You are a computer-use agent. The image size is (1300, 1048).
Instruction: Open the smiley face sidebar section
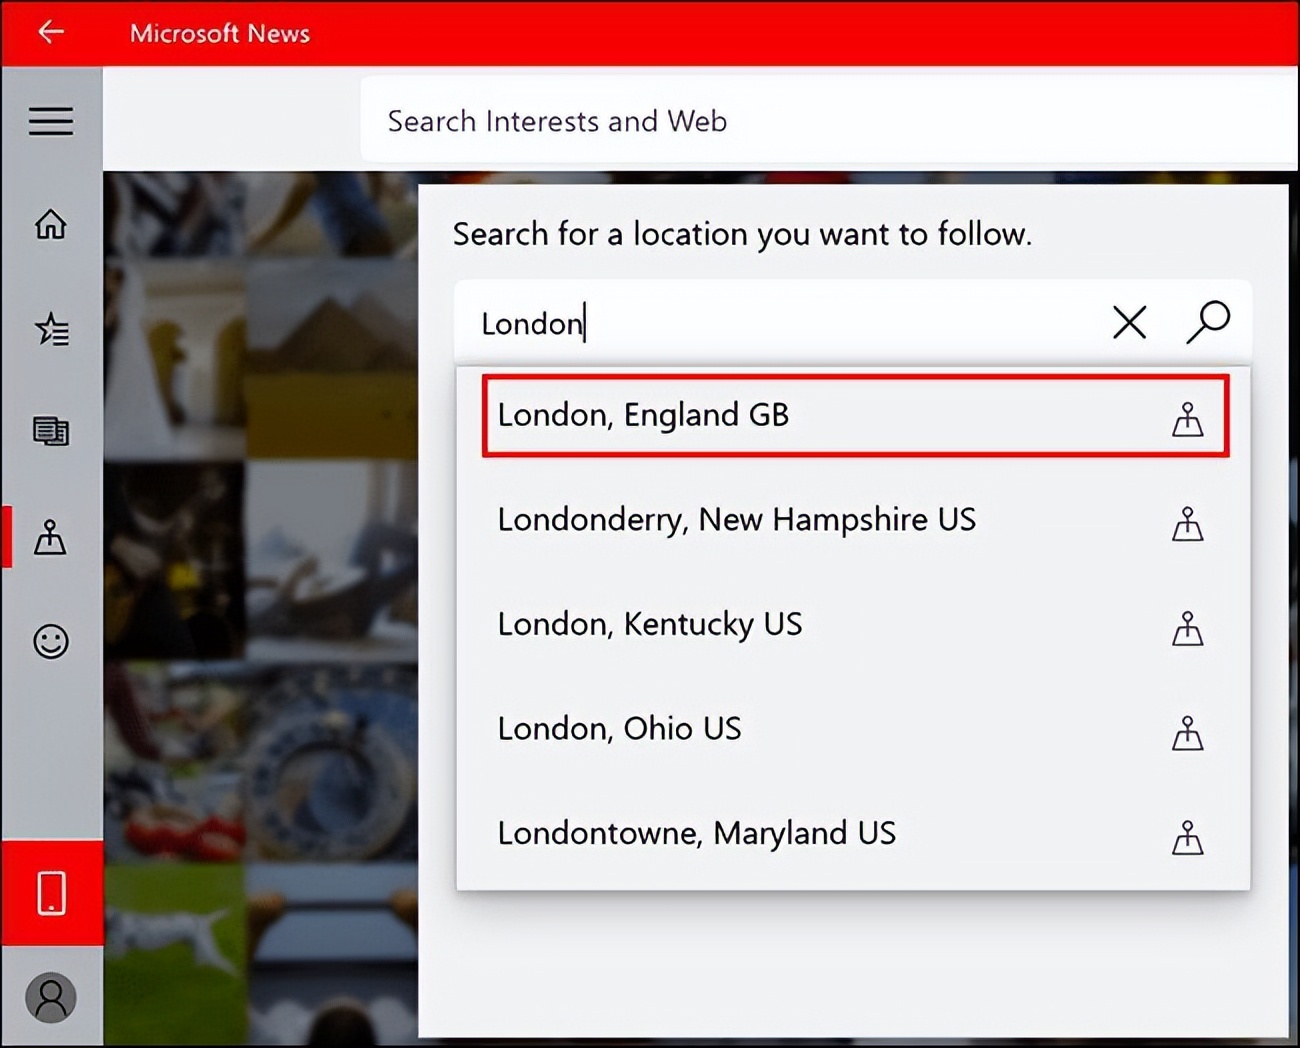tap(50, 643)
